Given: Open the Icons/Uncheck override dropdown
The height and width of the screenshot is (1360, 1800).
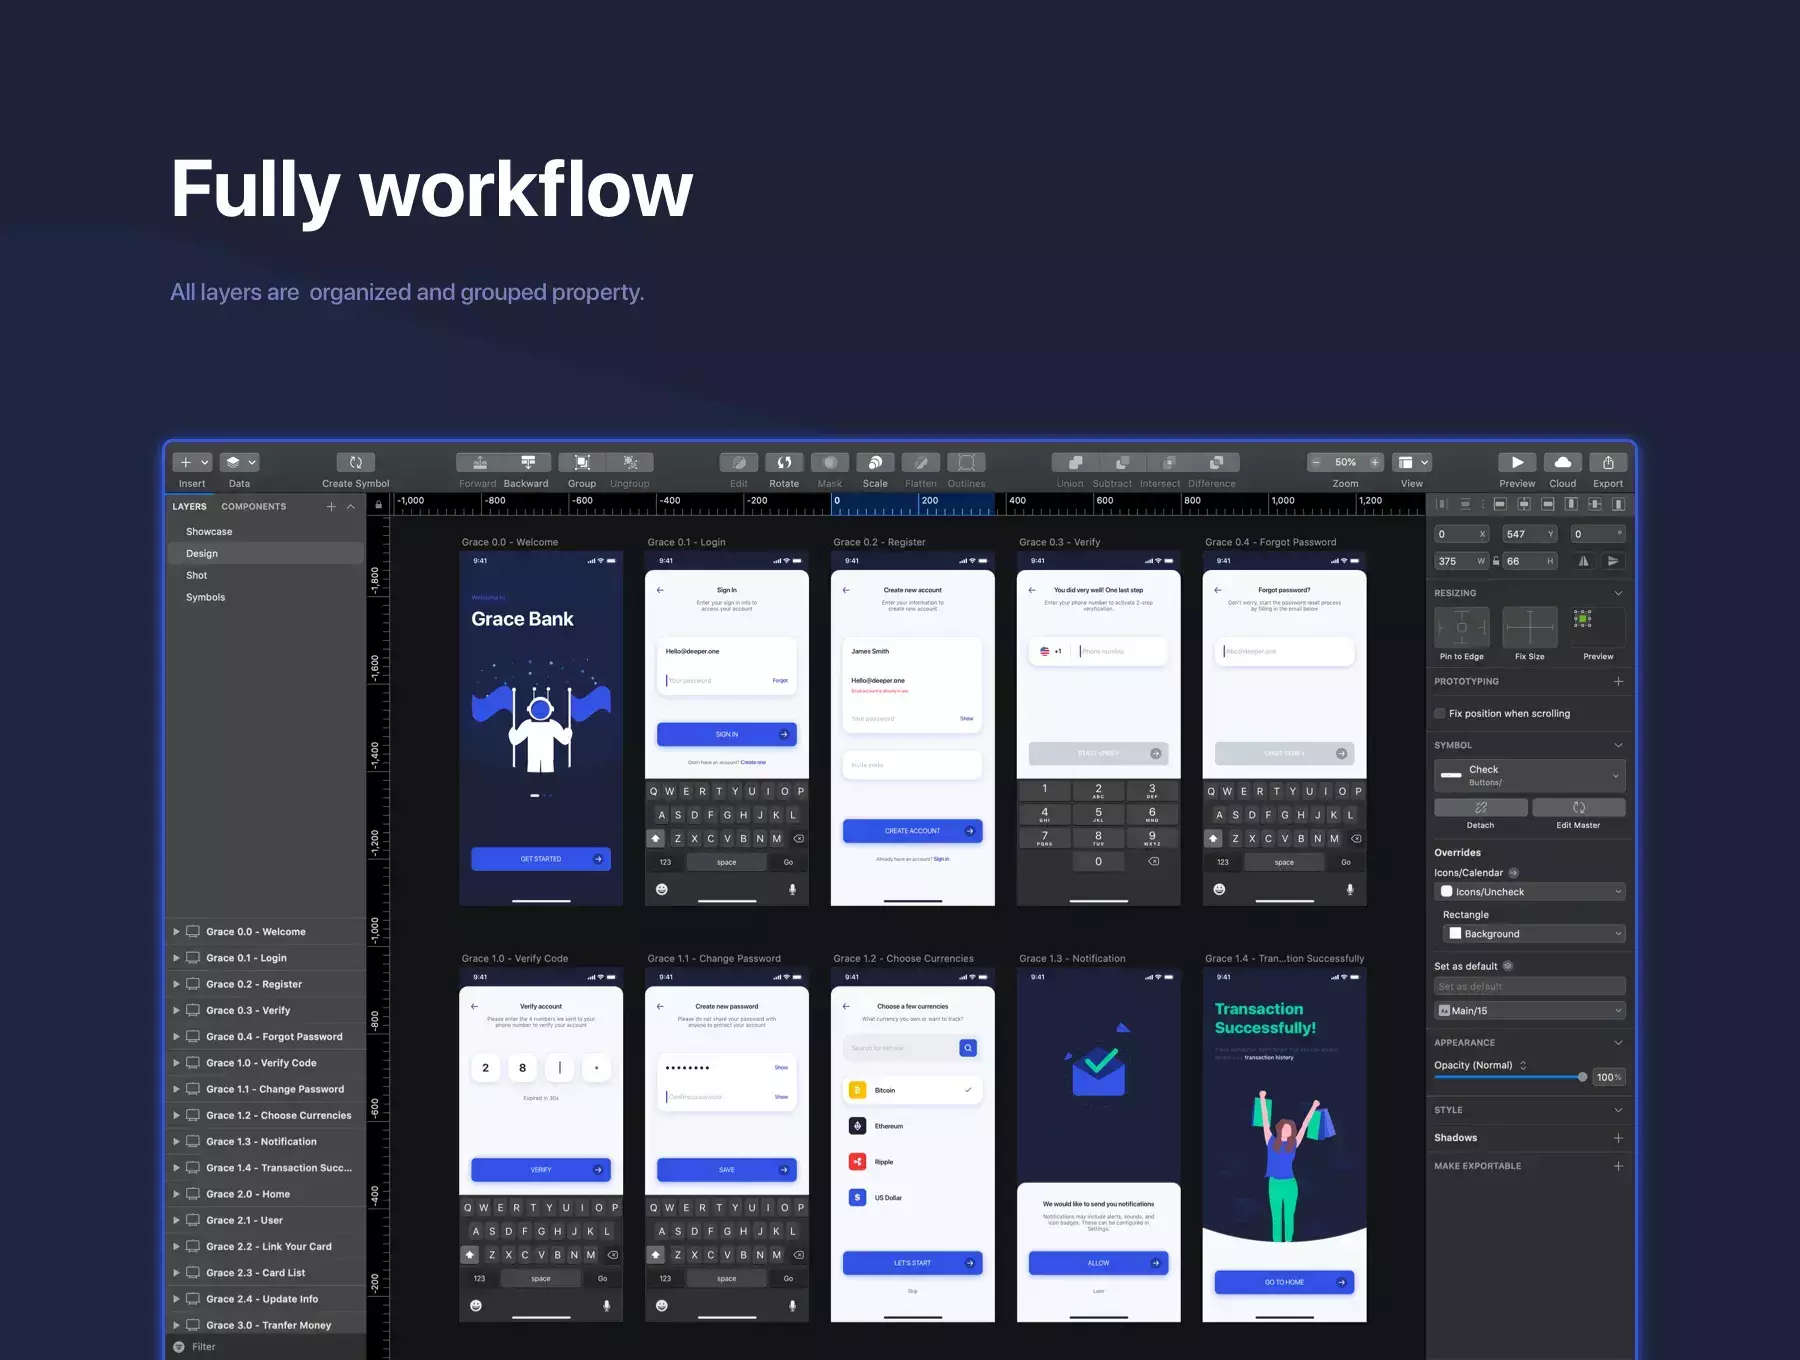Looking at the screenshot, I should click(x=1529, y=892).
